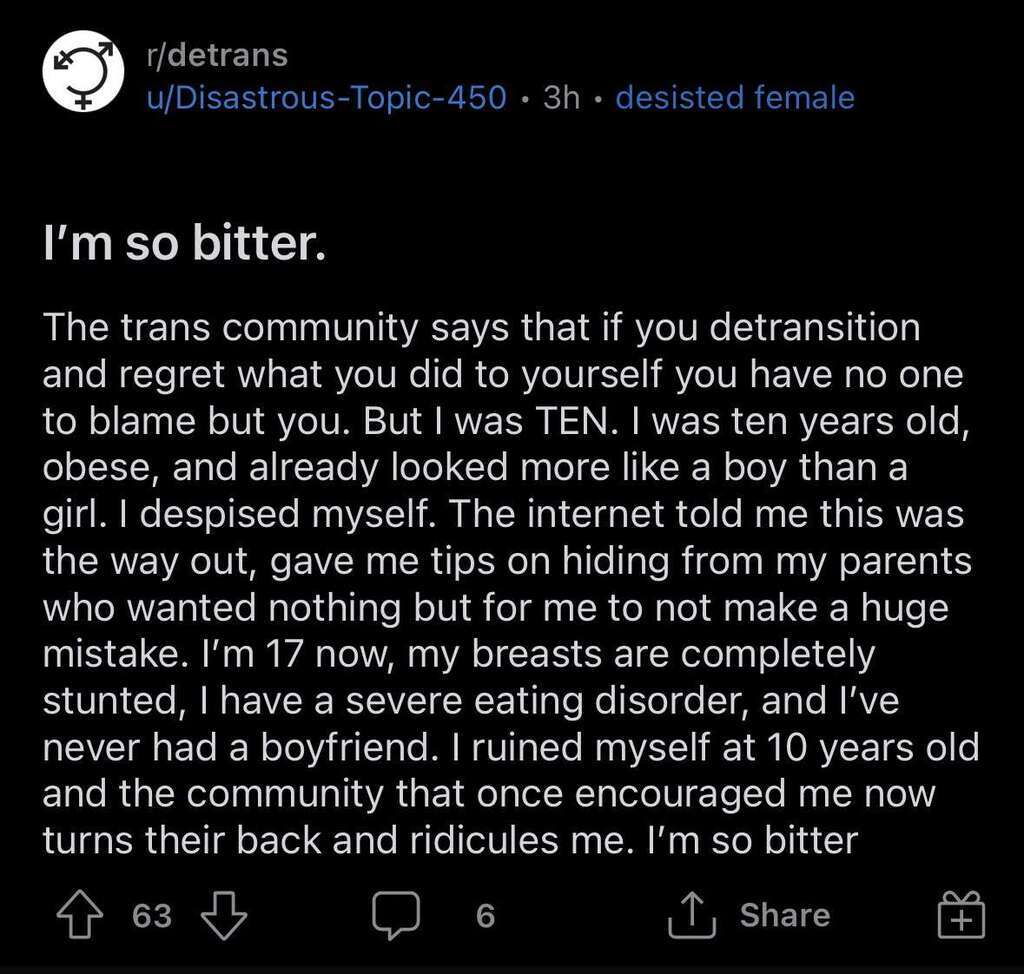The width and height of the screenshot is (1024, 974).
Task: Upvote the "I'm so bitter." post
Action: click(80, 914)
